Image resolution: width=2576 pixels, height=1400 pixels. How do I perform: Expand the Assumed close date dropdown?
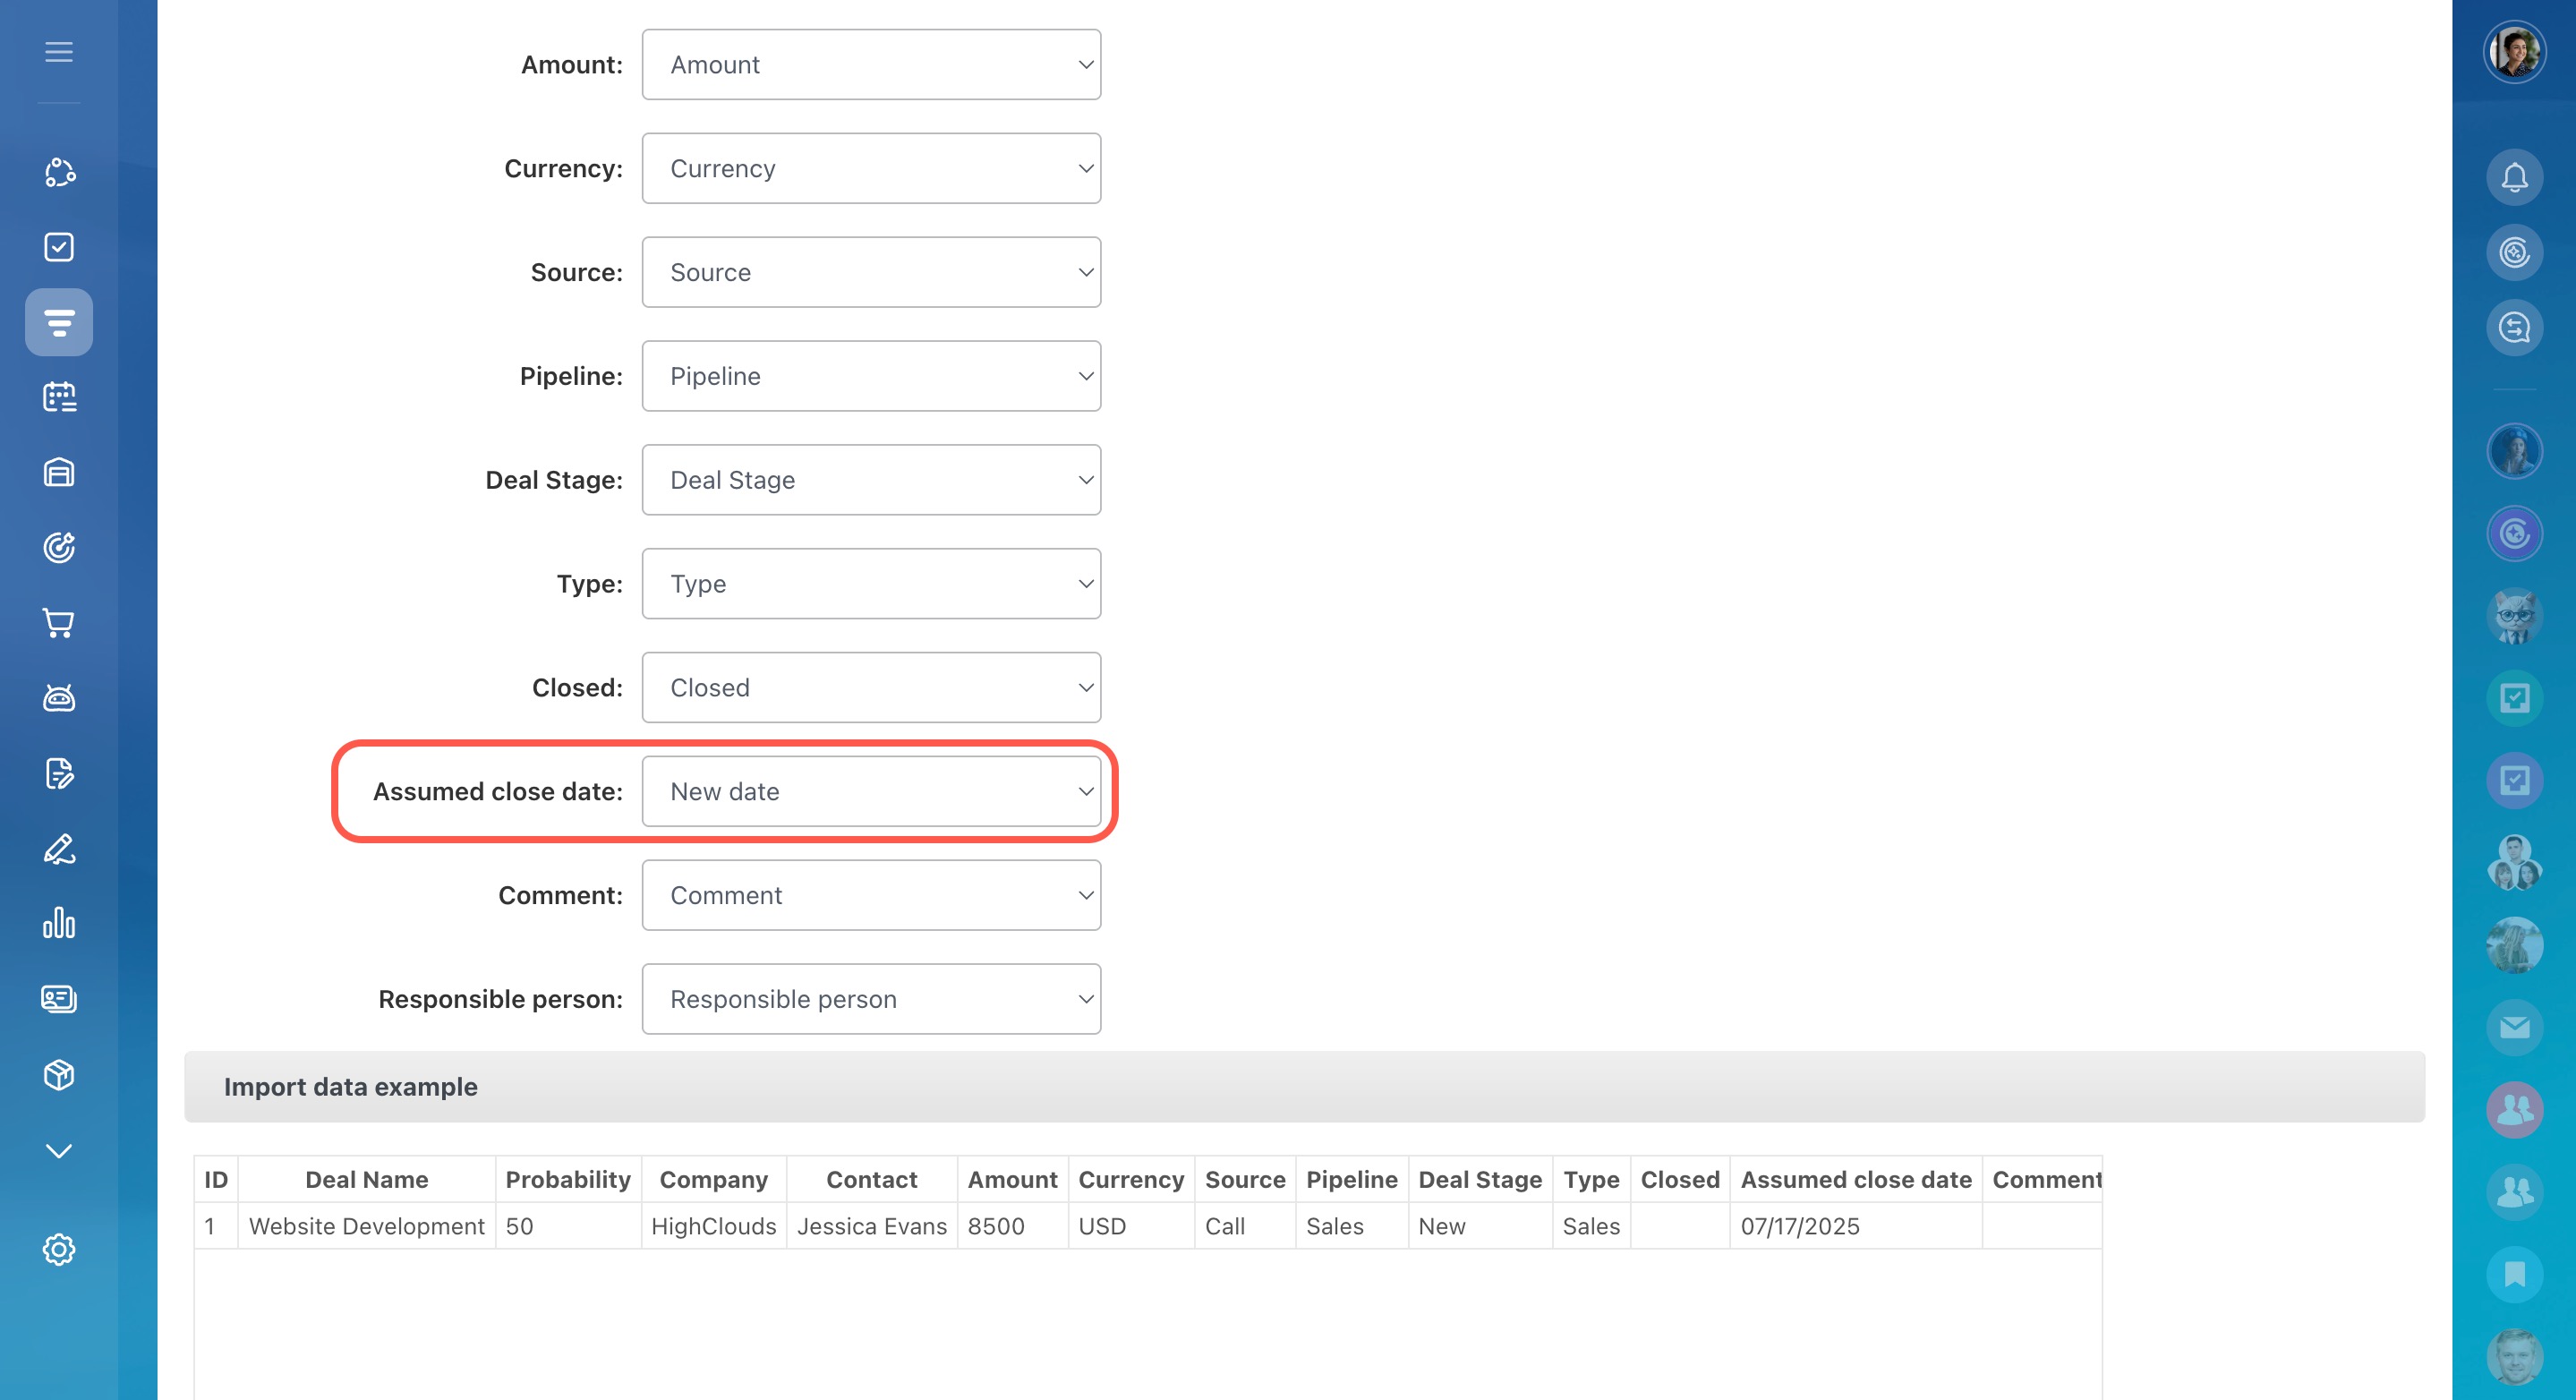tap(871, 792)
